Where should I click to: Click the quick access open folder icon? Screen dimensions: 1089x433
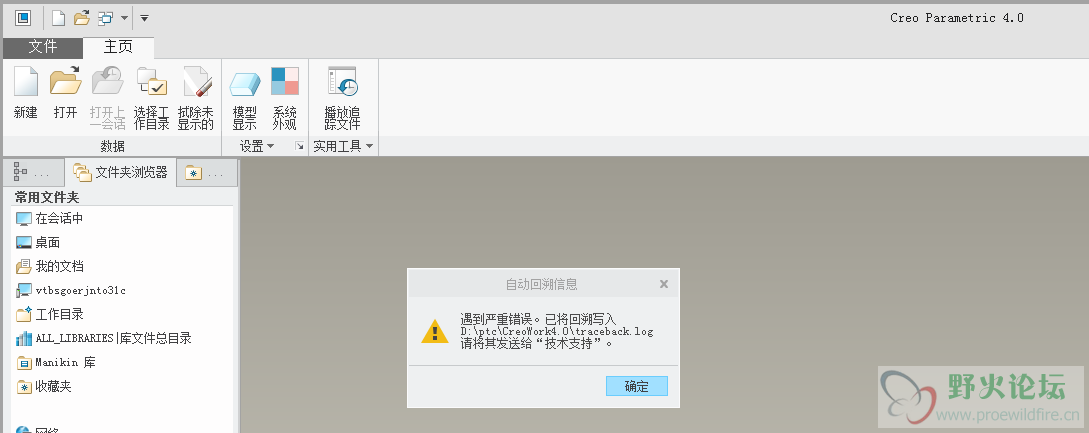(x=82, y=17)
